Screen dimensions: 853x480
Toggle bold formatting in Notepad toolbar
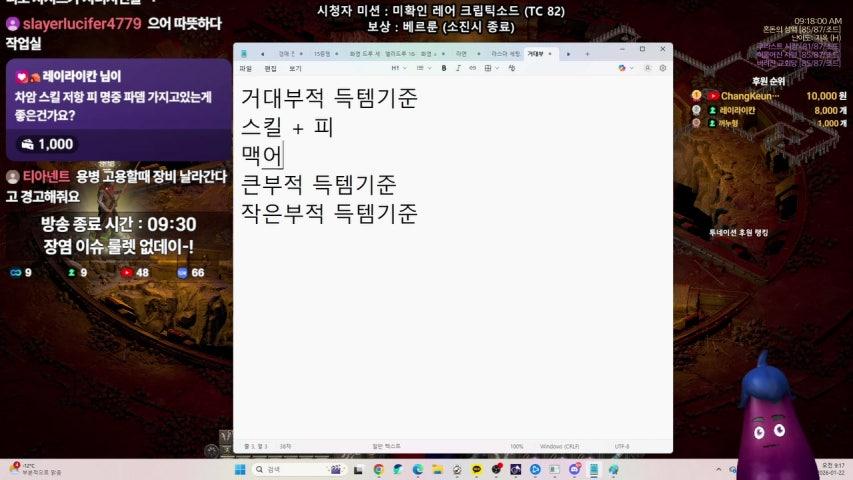pos(444,68)
